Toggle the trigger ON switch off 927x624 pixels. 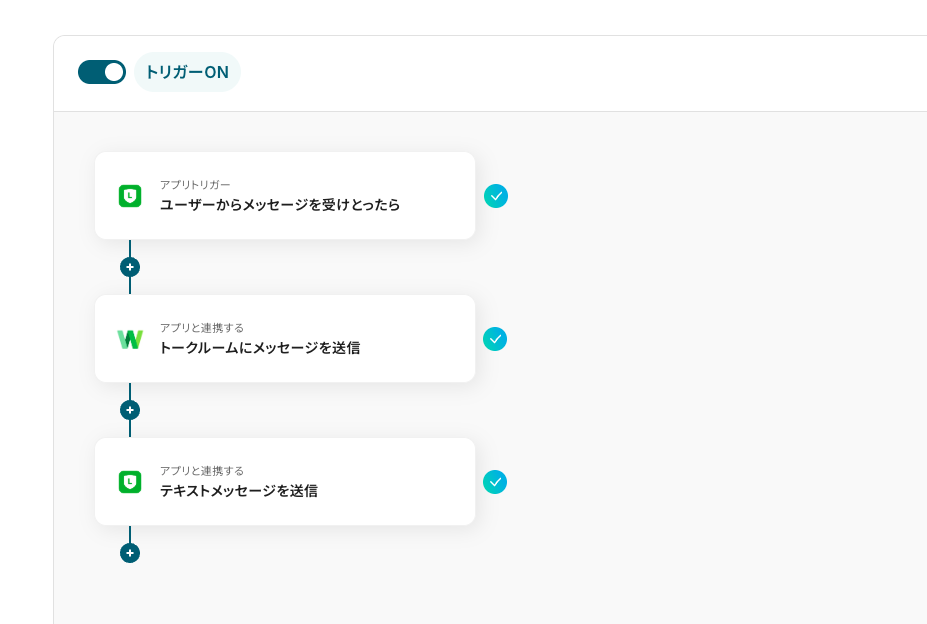(x=102, y=72)
